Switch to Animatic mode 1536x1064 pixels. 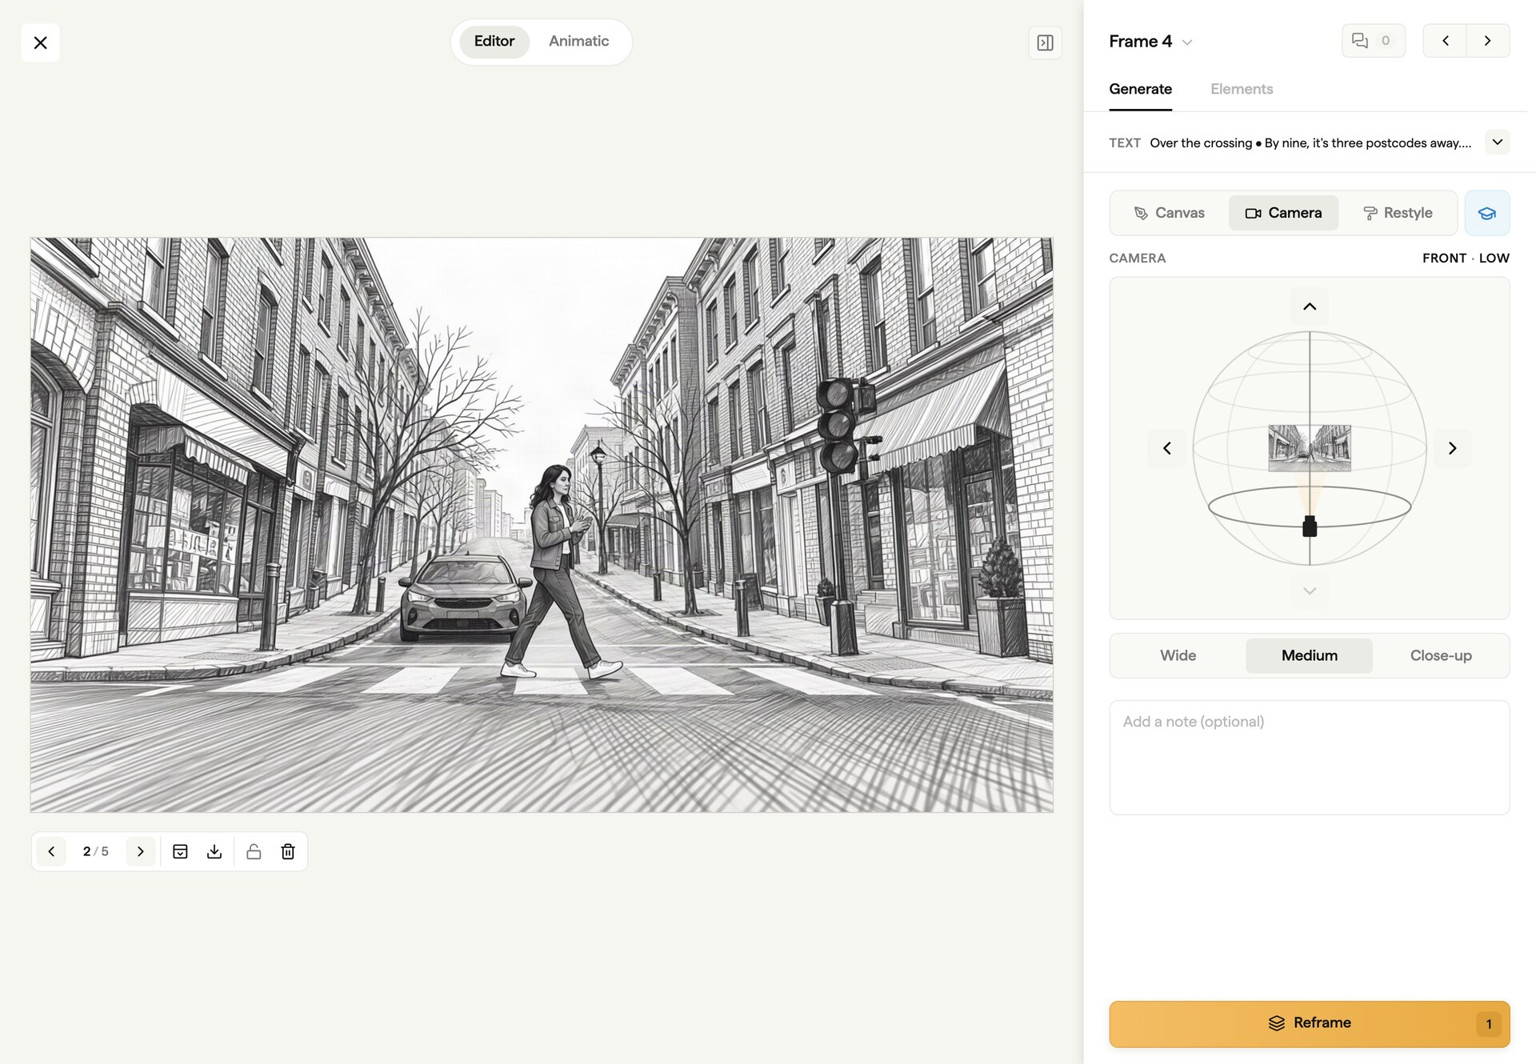click(579, 42)
